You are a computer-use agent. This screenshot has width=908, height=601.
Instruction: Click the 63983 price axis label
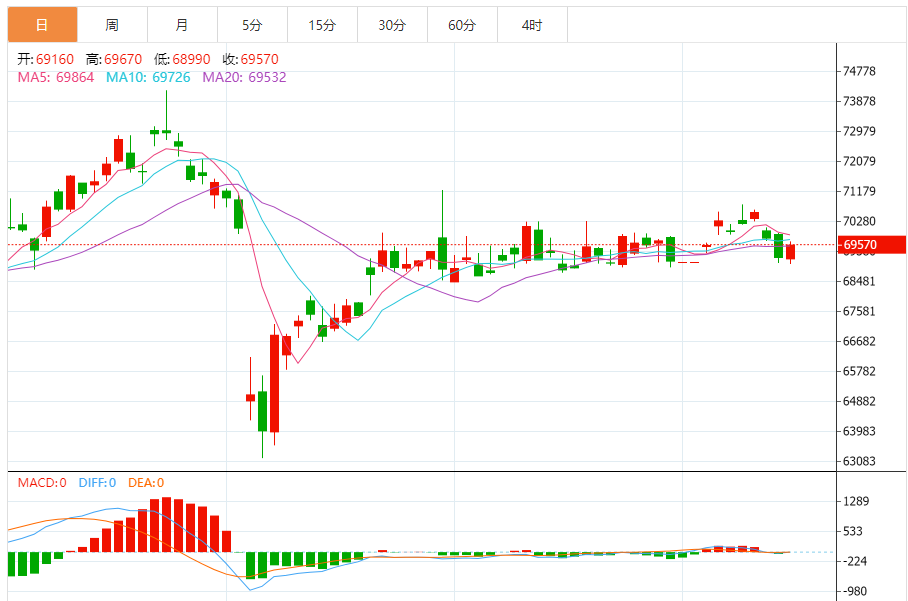[x=859, y=431]
